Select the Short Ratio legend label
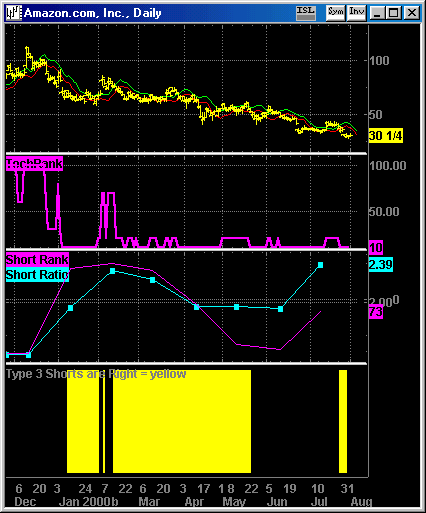 coord(37,275)
